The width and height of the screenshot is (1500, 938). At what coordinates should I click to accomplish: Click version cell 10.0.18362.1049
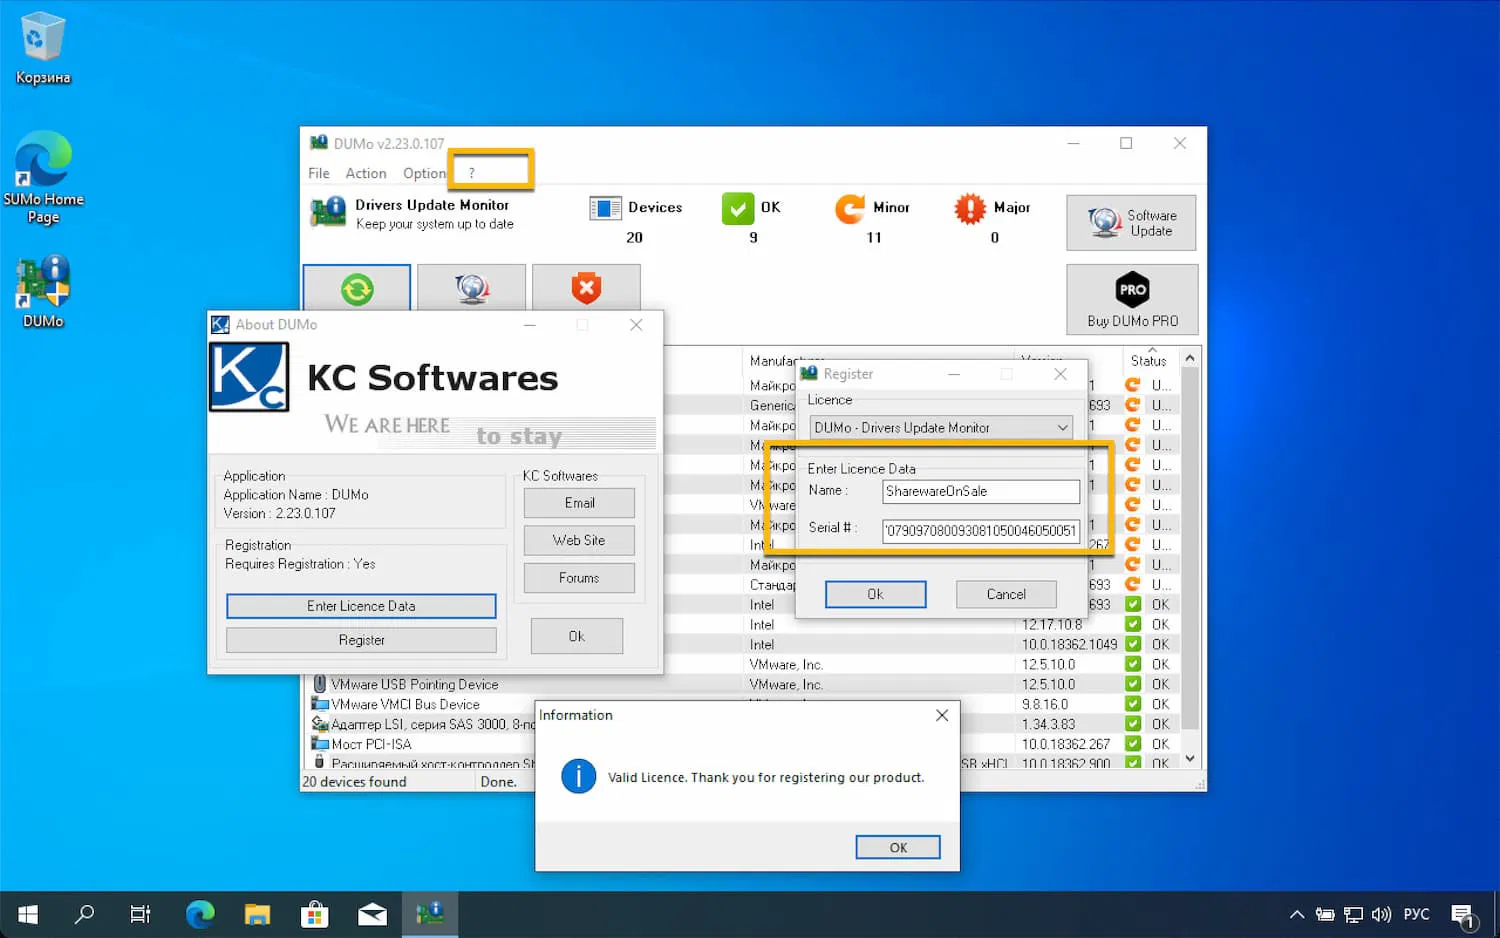tap(1069, 644)
